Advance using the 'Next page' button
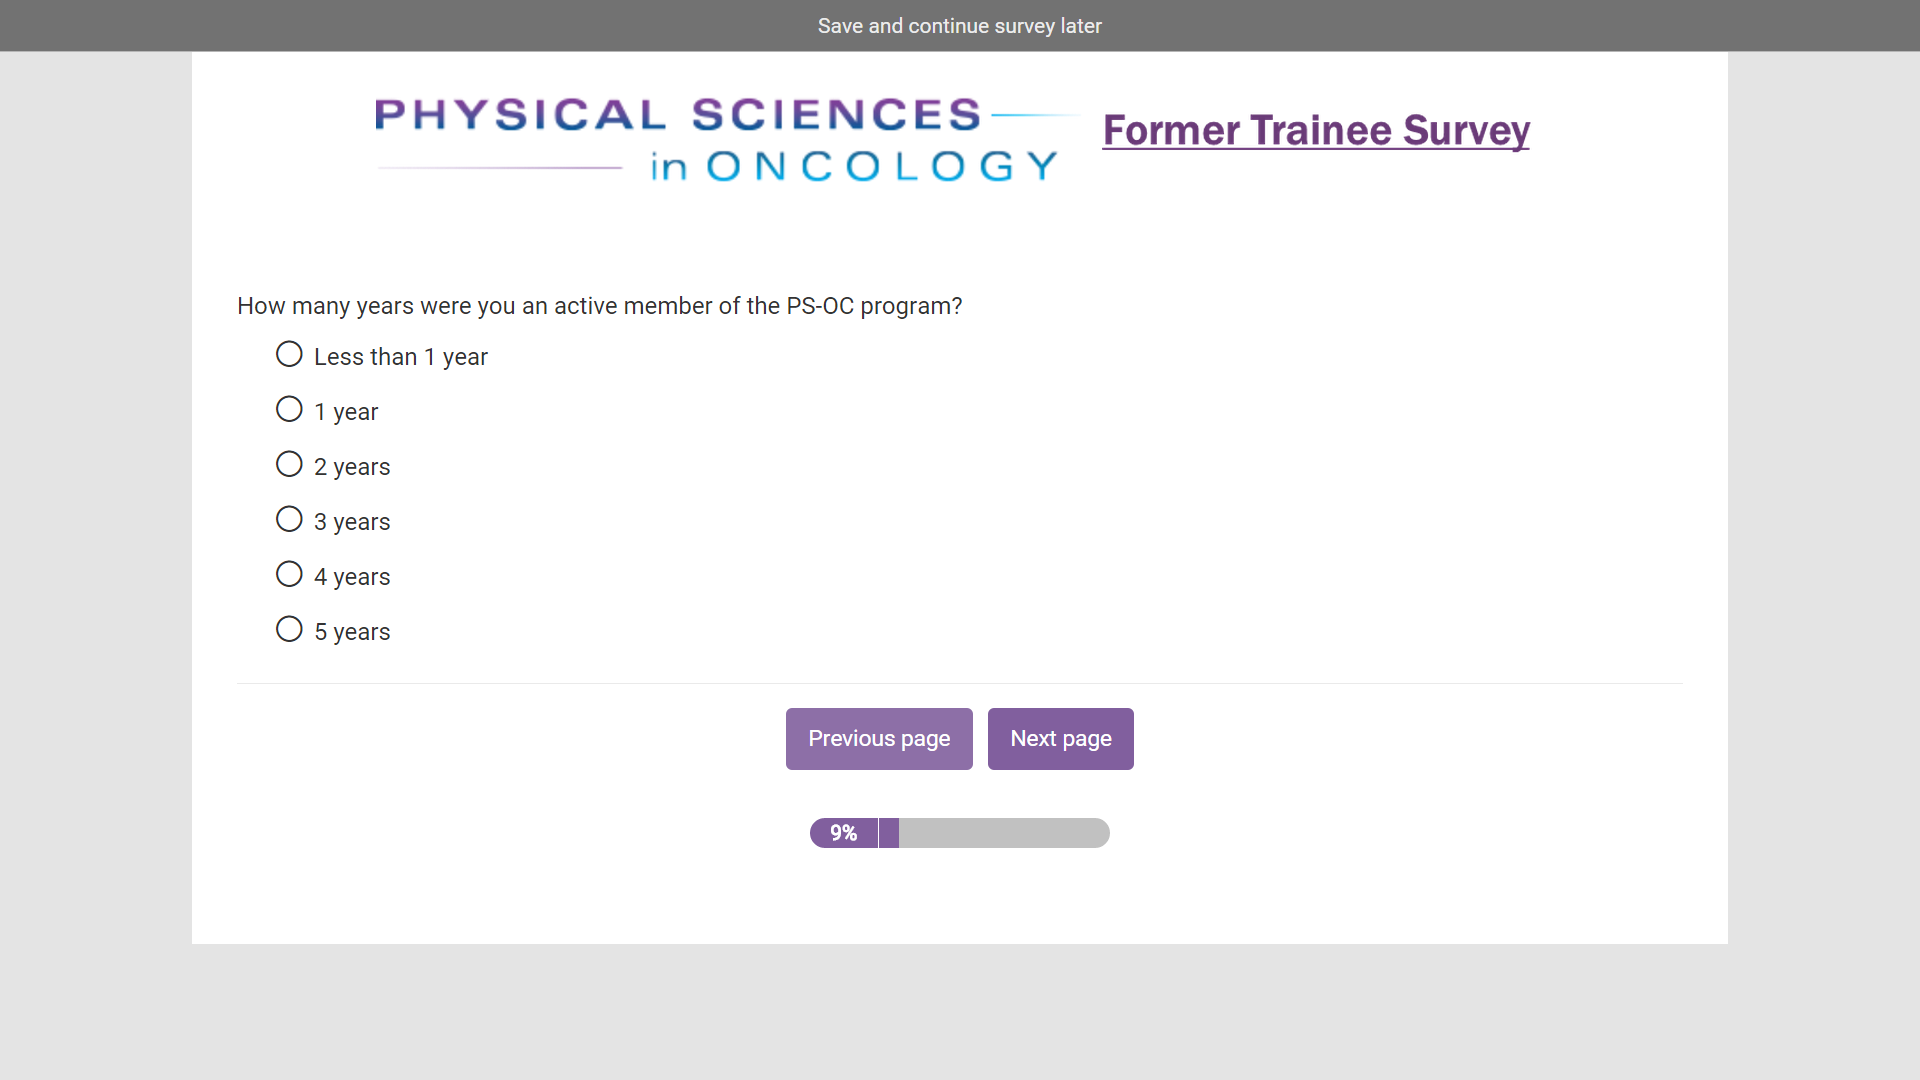This screenshot has height=1080, width=1920. click(1060, 739)
